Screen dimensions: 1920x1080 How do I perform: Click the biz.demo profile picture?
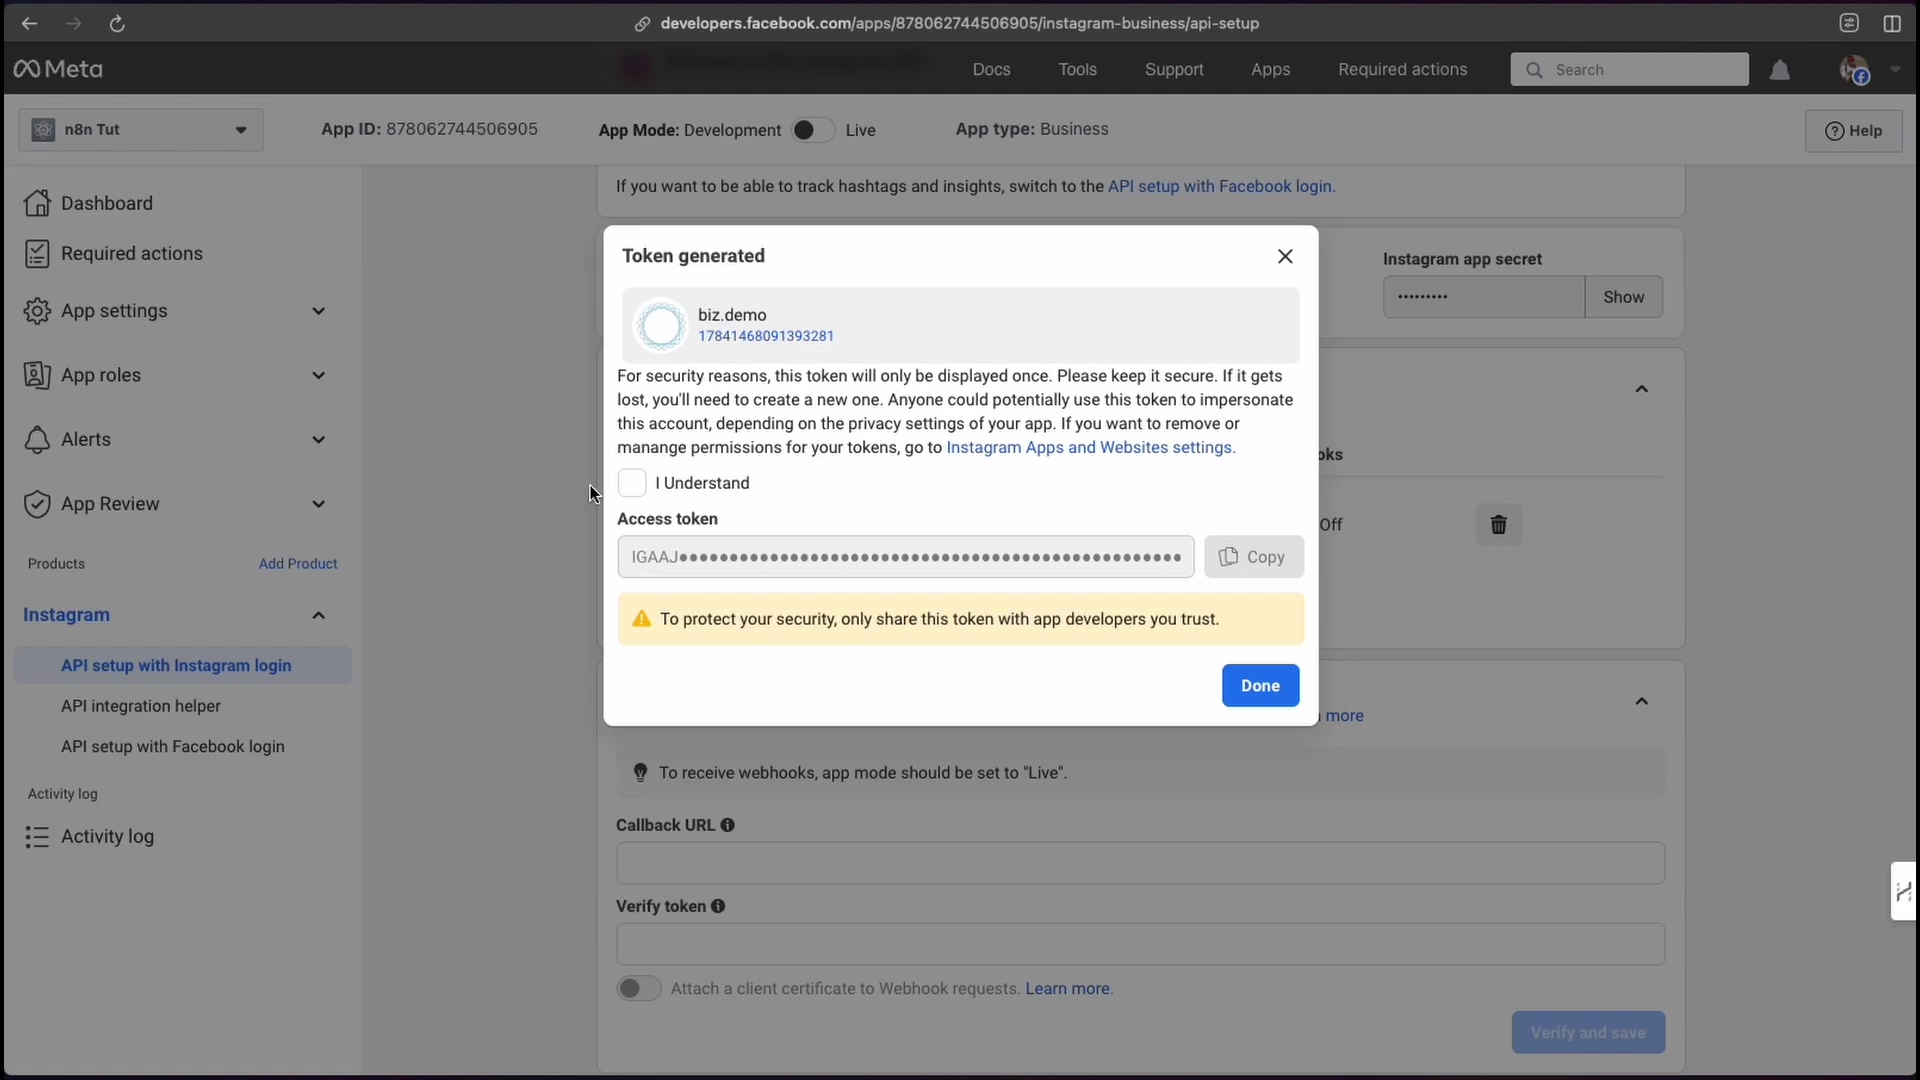[661, 325]
